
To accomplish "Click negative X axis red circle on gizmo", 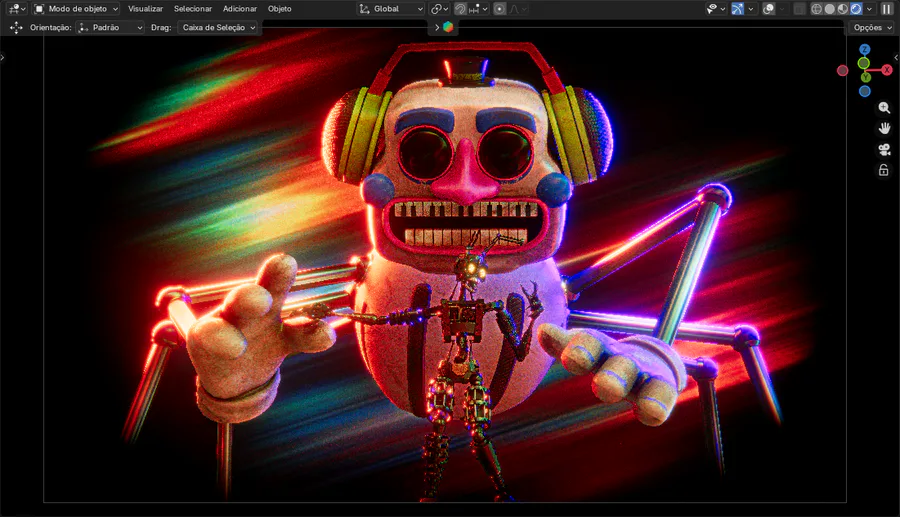I will [x=842, y=71].
